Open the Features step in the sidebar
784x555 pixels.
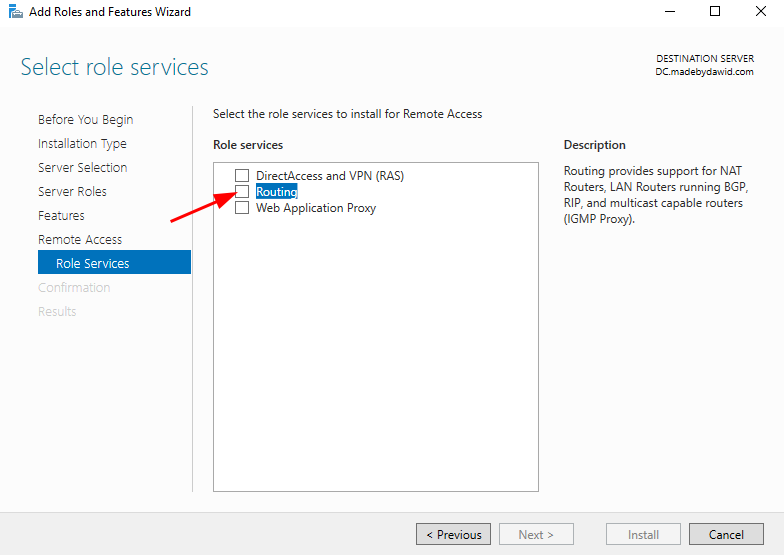tap(61, 216)
